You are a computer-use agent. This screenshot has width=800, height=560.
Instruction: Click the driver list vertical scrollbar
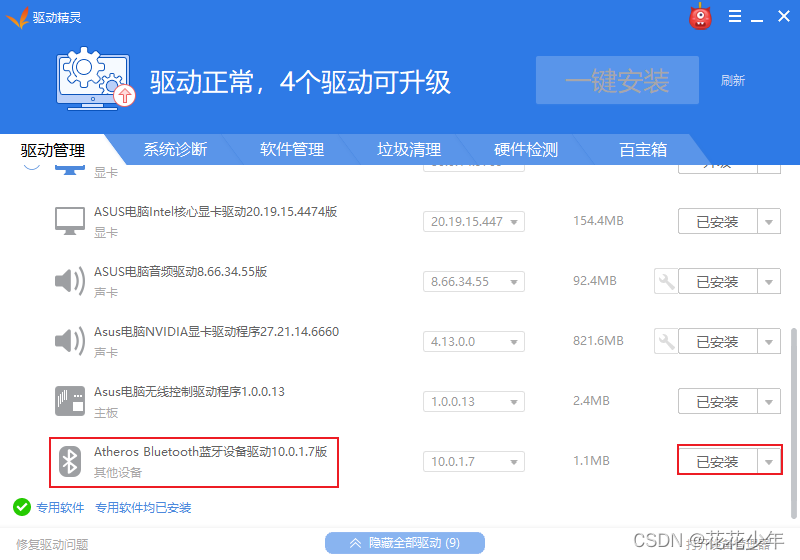tap(793, 423)
